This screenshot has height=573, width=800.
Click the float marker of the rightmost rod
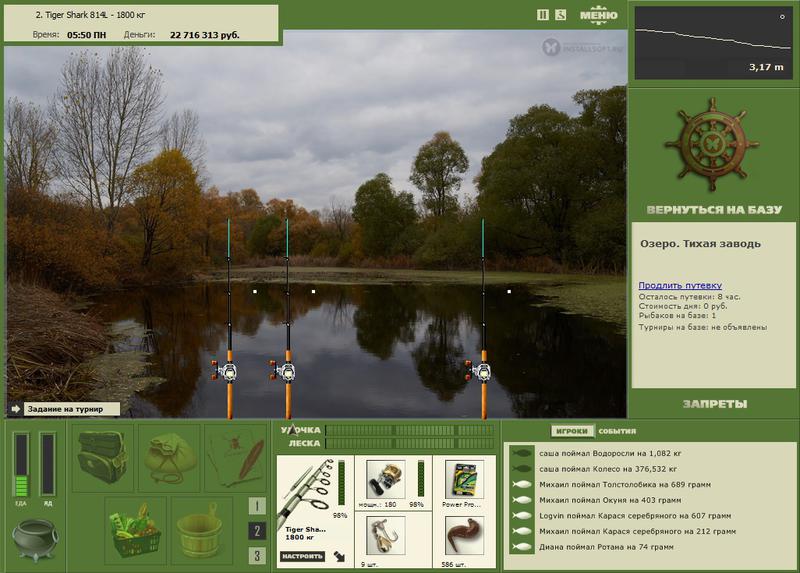coord(509,292)
